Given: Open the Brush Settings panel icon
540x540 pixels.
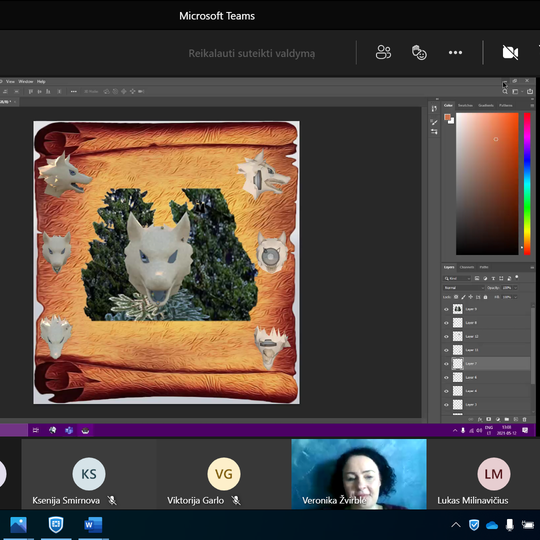Looking at the screenshot, I should [434, 132].
